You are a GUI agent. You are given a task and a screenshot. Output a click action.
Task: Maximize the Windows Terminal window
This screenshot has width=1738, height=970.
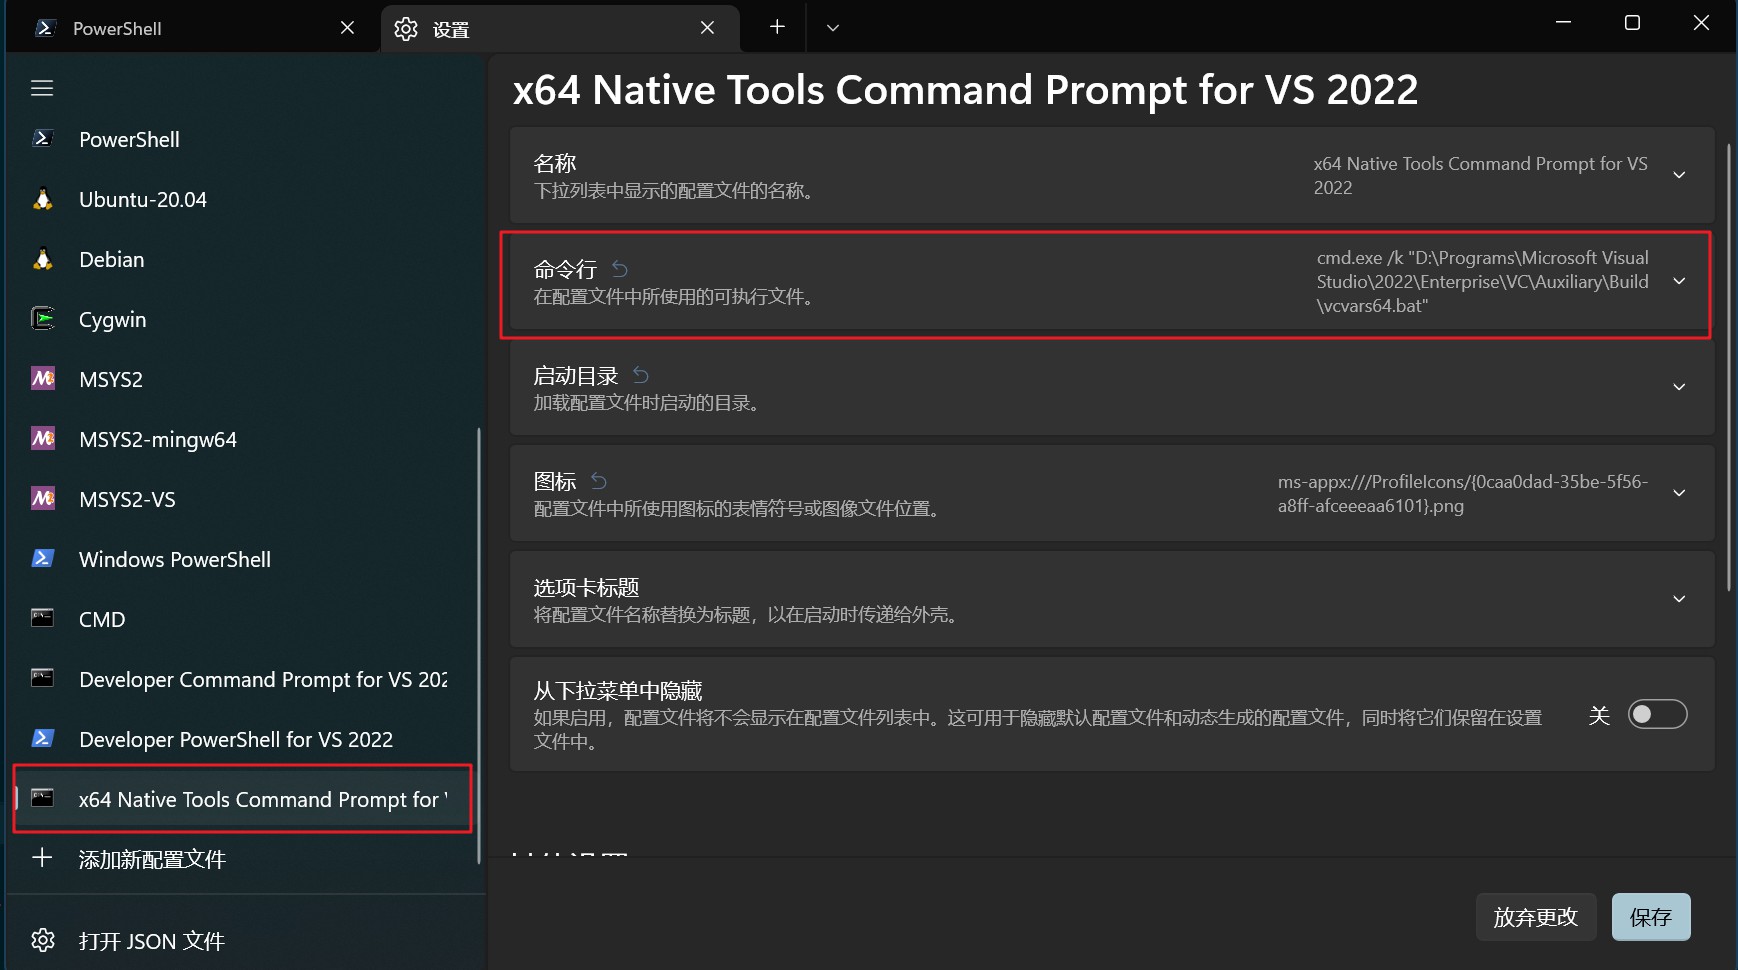coord(1632,23)
